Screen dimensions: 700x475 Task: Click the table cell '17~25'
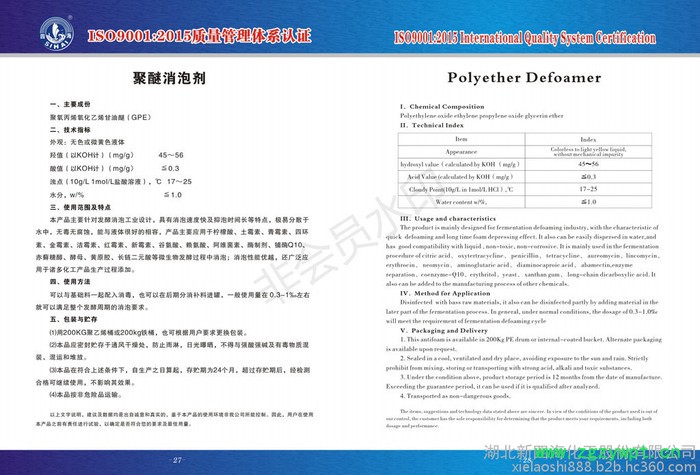[x=588, y=189]
